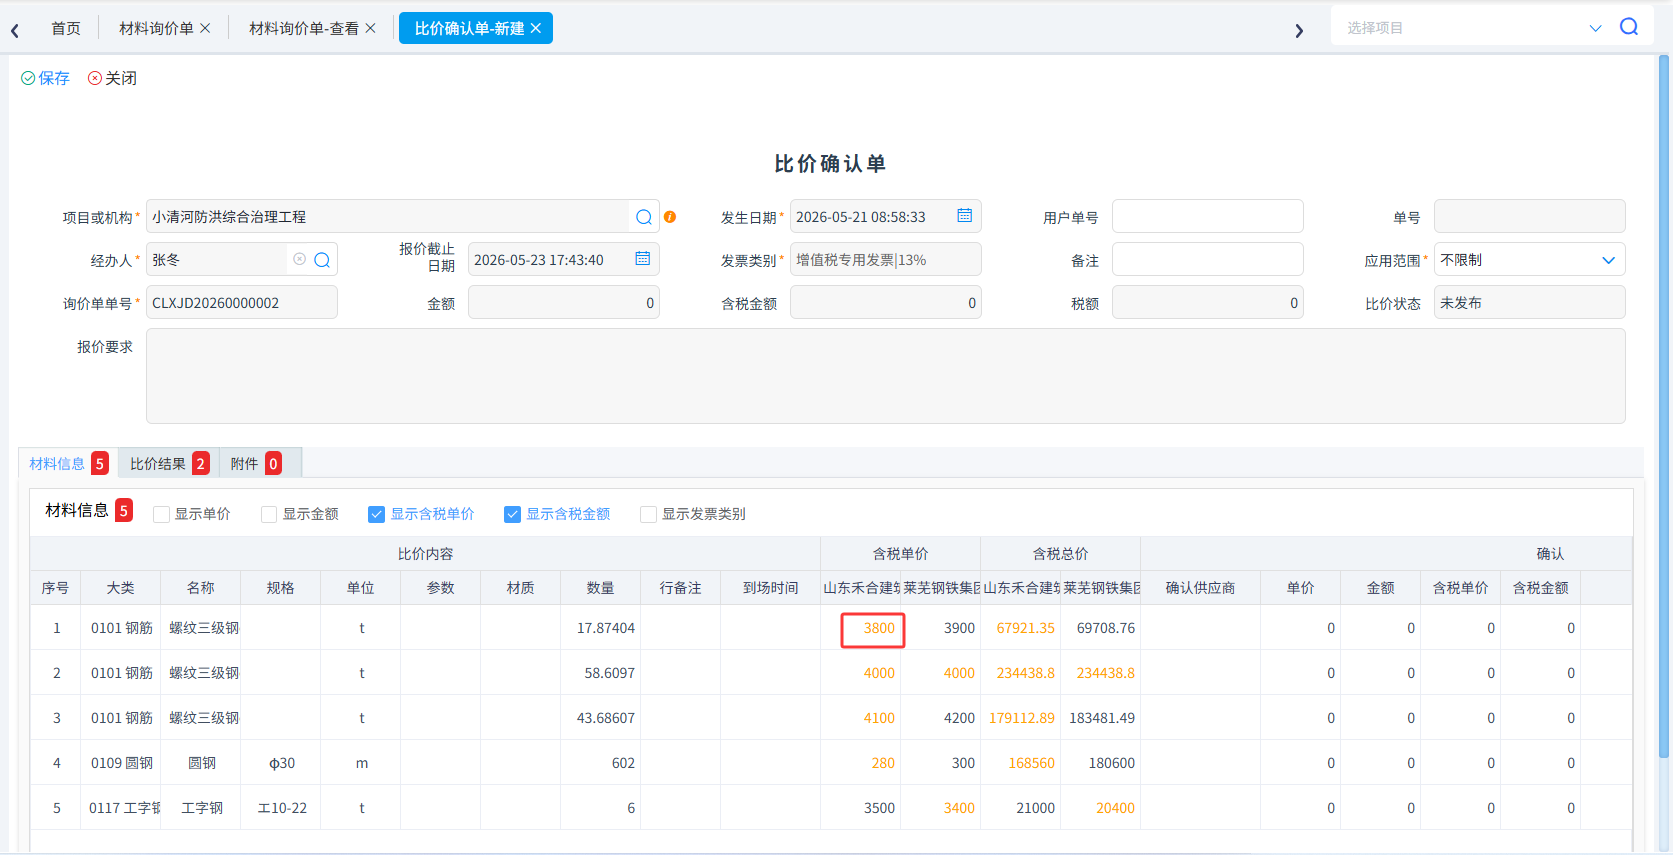This screenshot has width=1673, height=855.
Task: Enable the 显示单价 checkbox
Action: pyautogui.click(x=161, y=514)
